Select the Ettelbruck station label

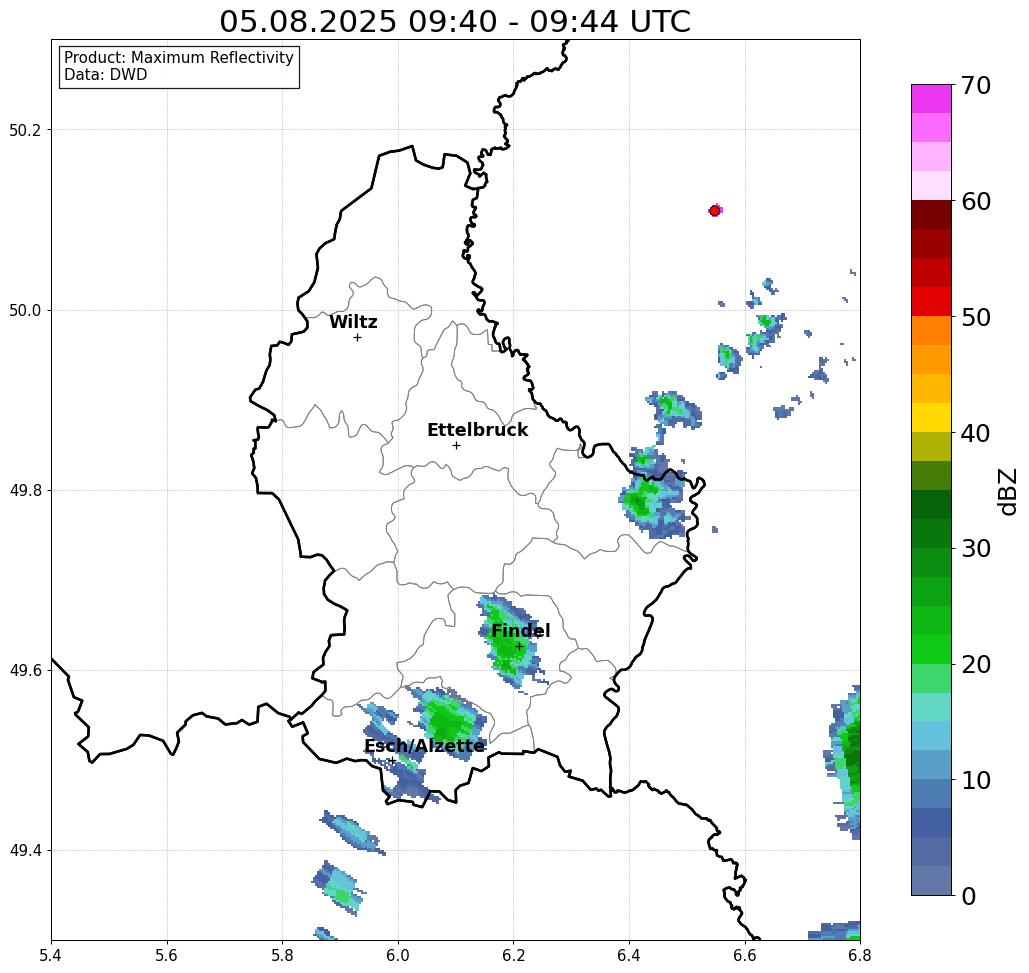(477, 430)
